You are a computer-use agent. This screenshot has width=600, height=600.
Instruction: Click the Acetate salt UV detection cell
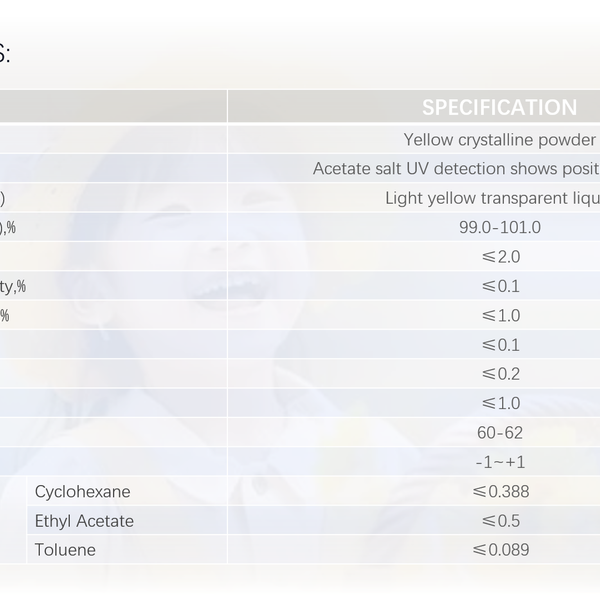point(456,169)
